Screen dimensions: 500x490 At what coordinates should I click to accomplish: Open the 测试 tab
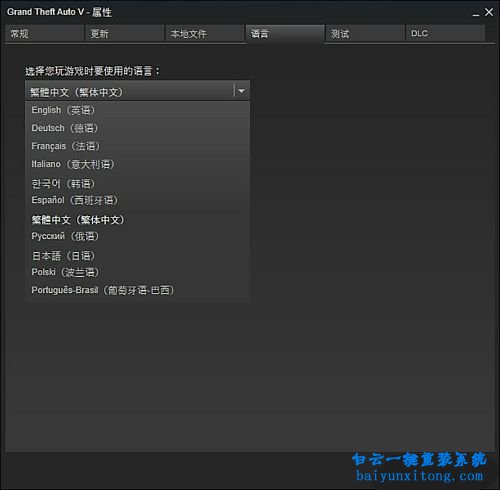[365, 33]
